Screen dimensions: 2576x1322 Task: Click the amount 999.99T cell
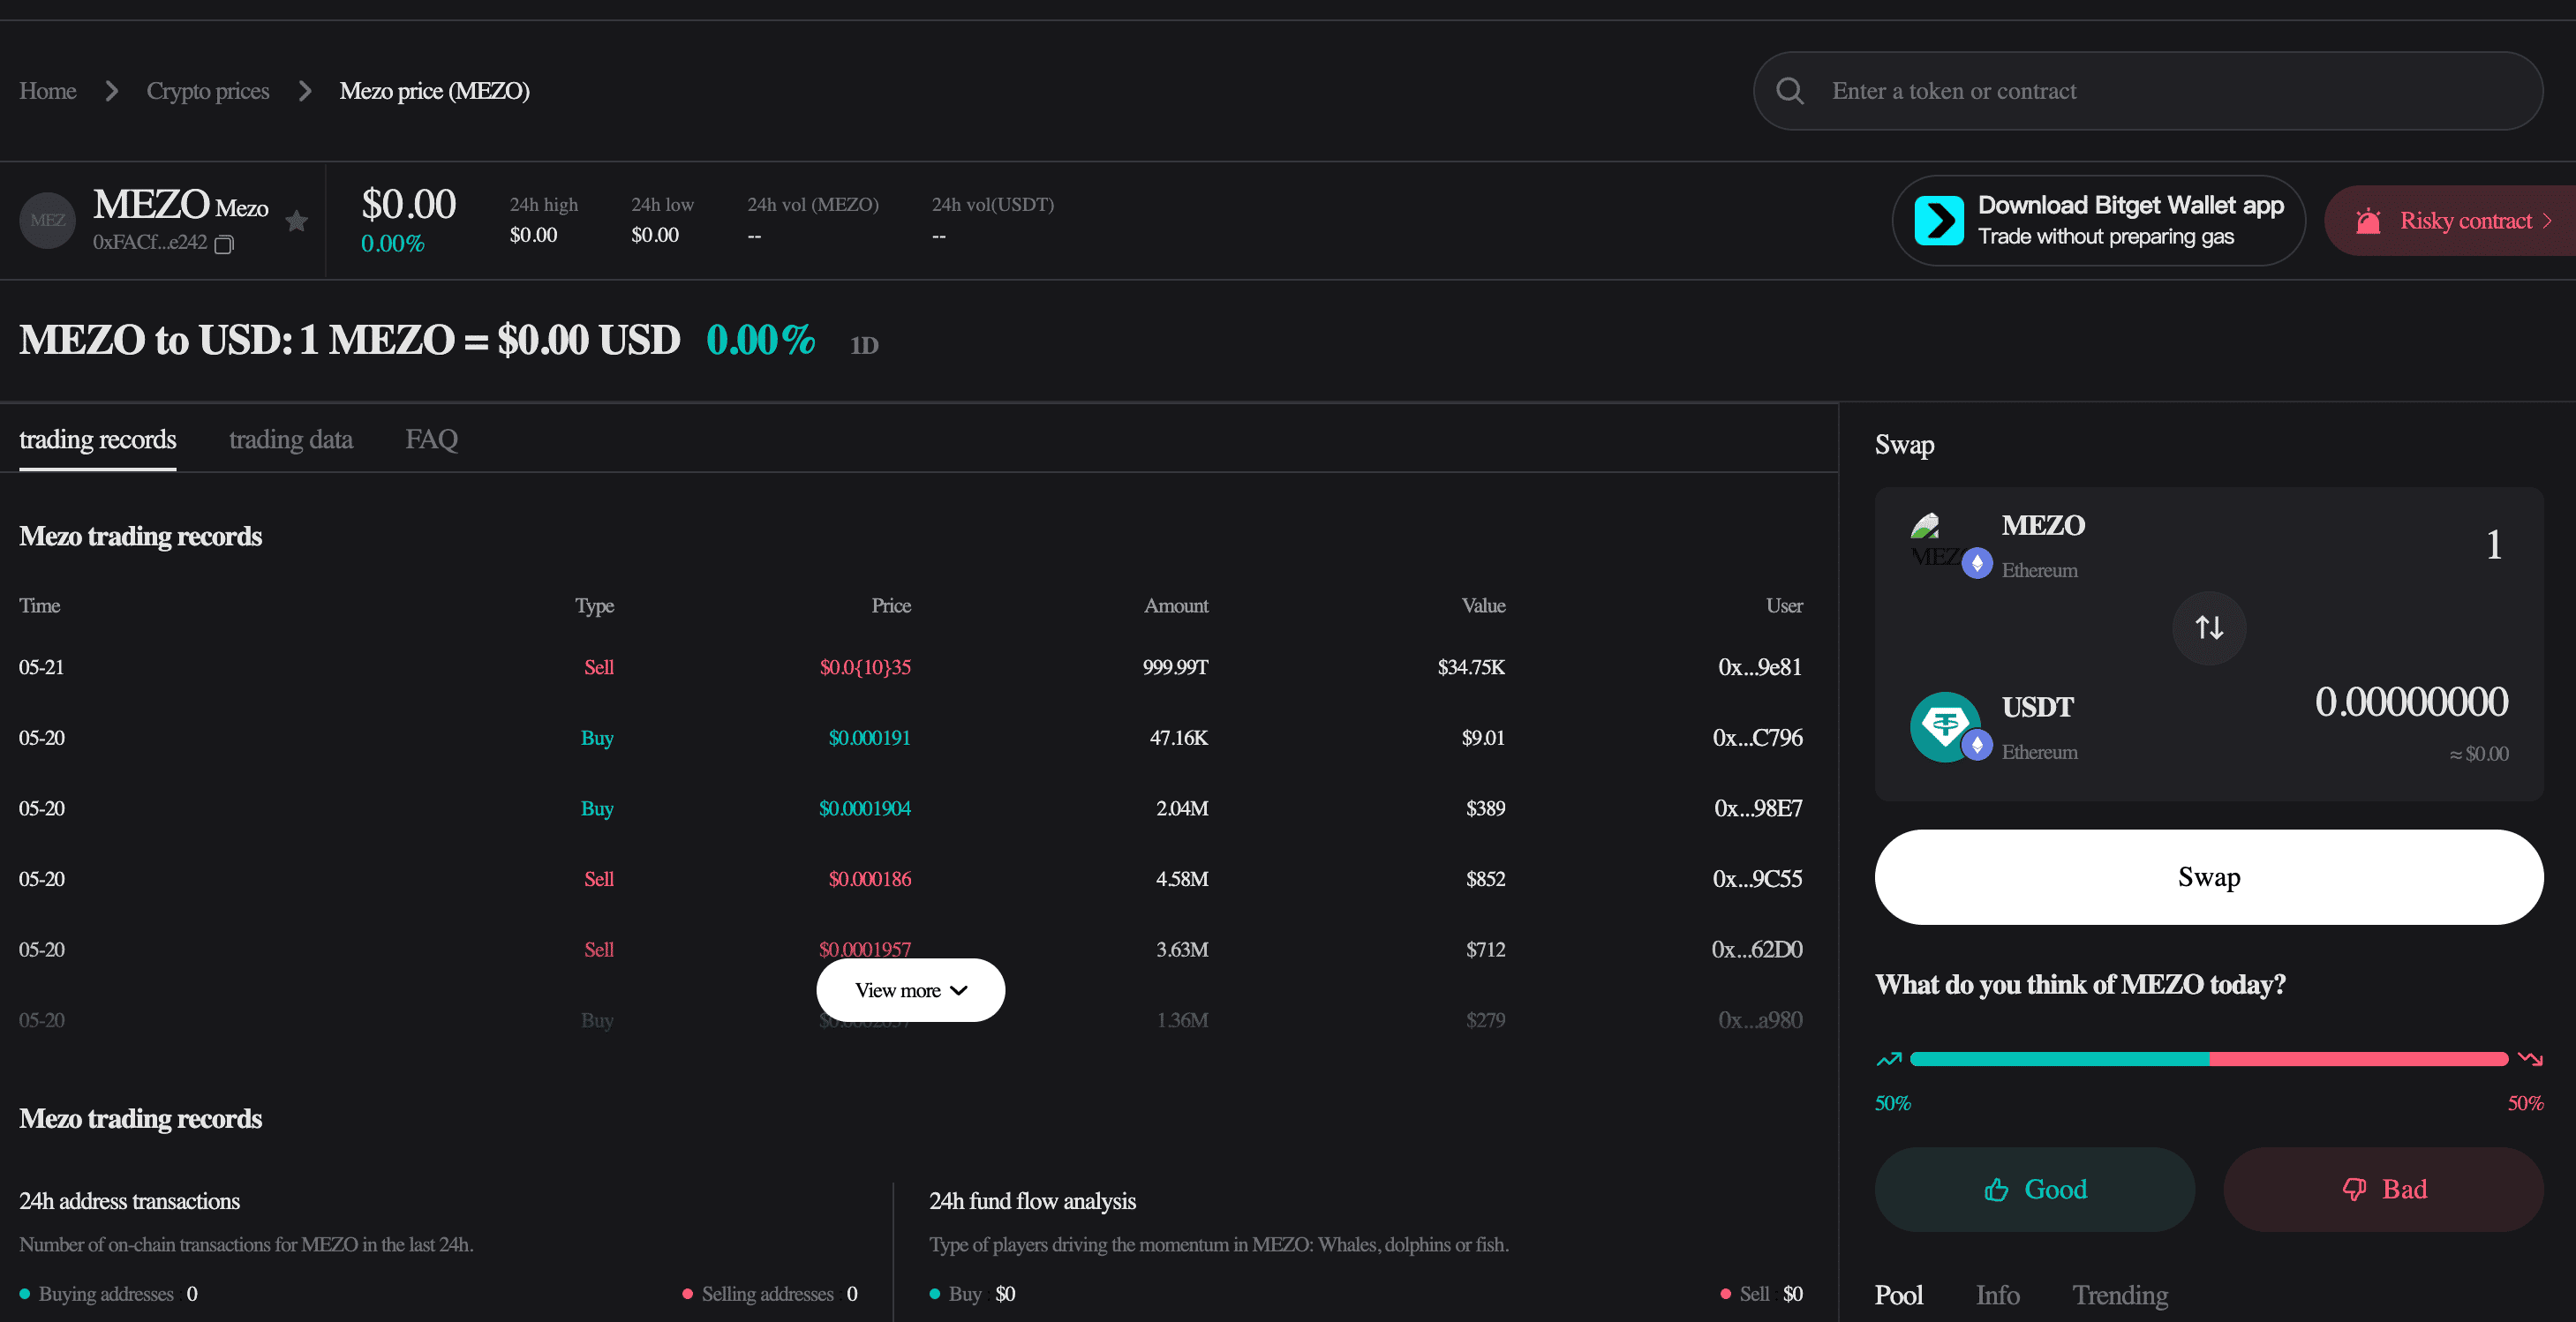click(1175, 667)
